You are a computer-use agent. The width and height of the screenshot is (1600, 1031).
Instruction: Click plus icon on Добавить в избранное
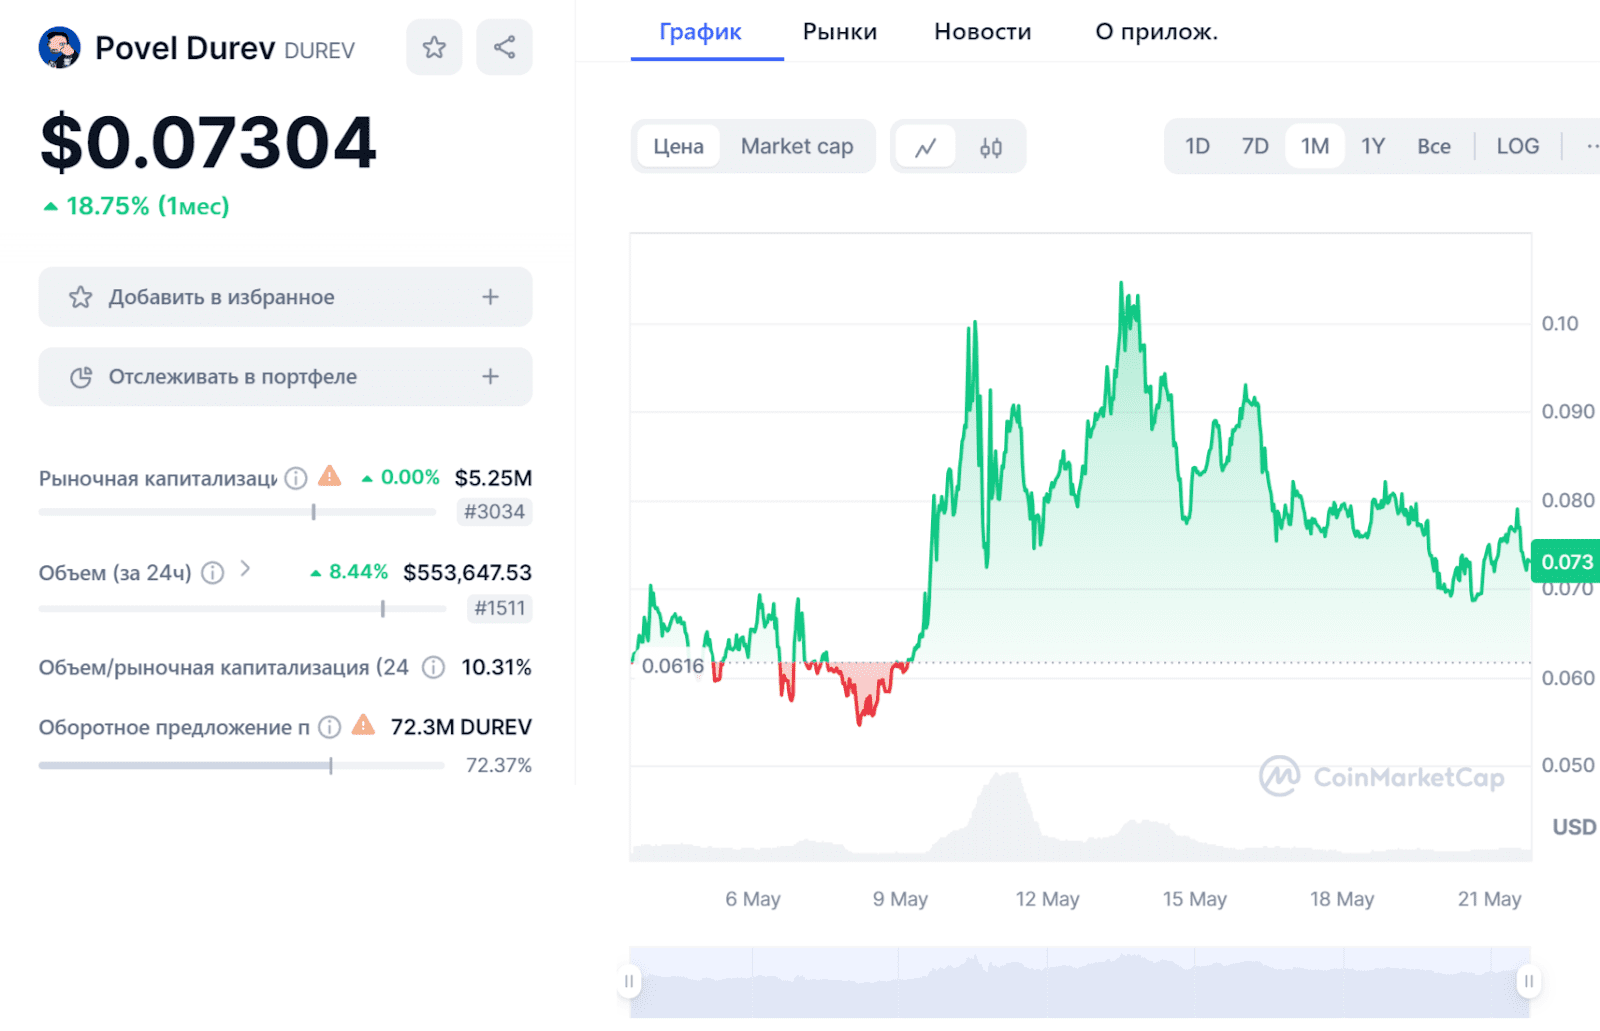coord(490,297)
